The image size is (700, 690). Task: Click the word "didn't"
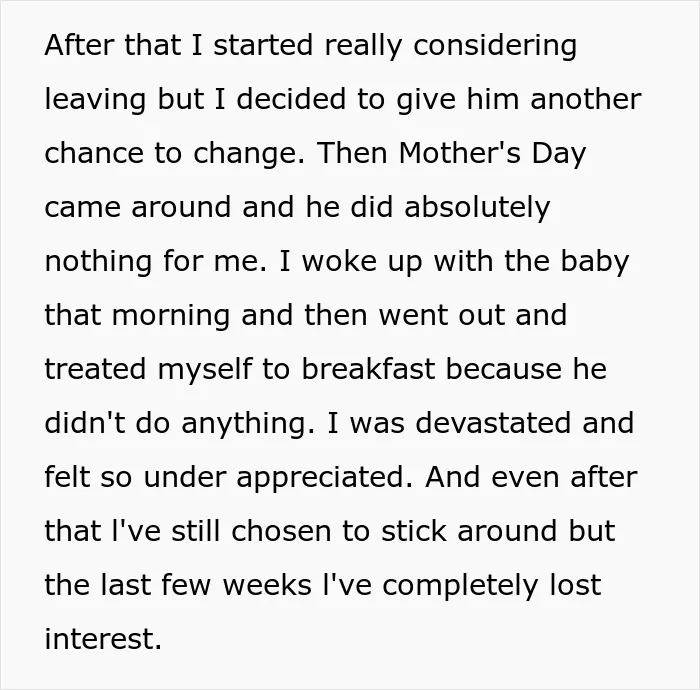(85, 423)
